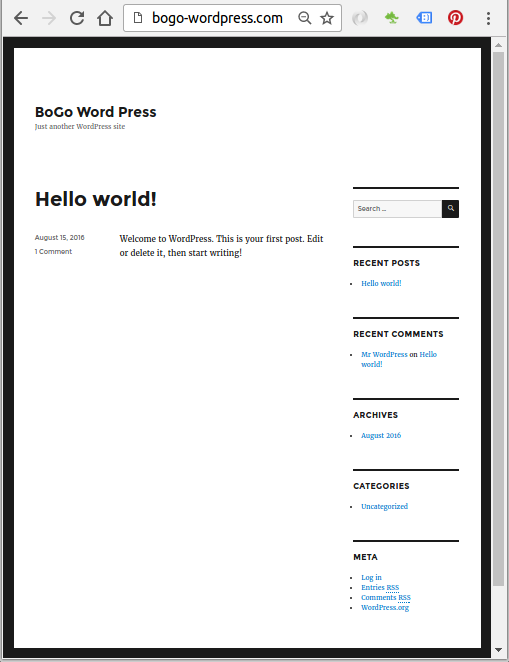Open the Chrome three-dot menu
Screen dimensions: 509x662
point(488,18)
